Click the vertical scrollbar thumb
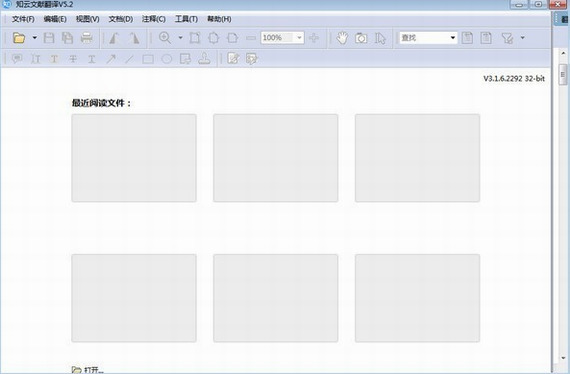Viewport: 570px width, 374px height. tap(563, 75)
